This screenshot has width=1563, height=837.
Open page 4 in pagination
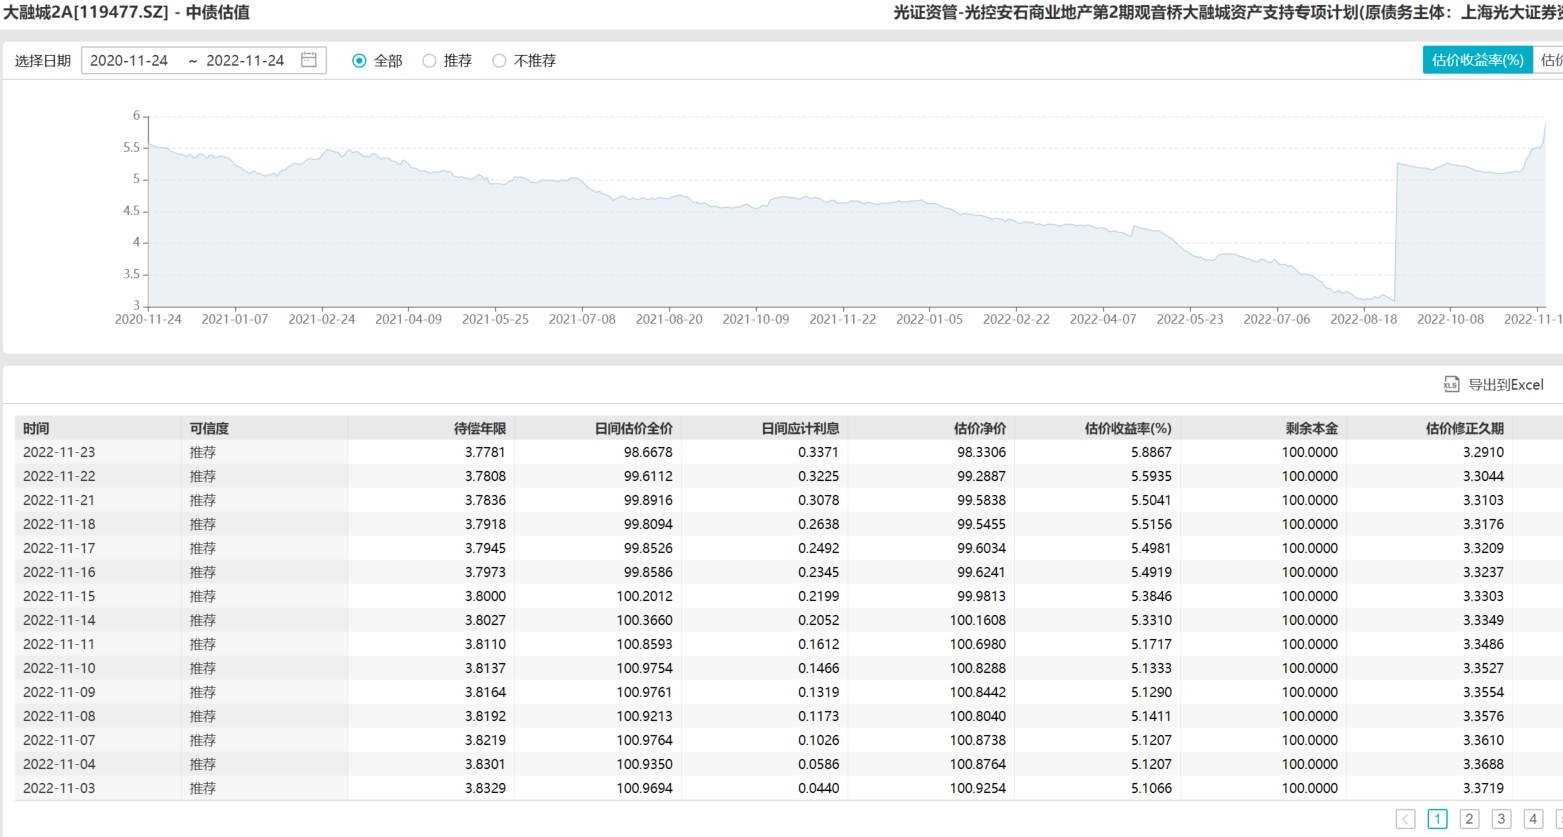click(1533, 819)
